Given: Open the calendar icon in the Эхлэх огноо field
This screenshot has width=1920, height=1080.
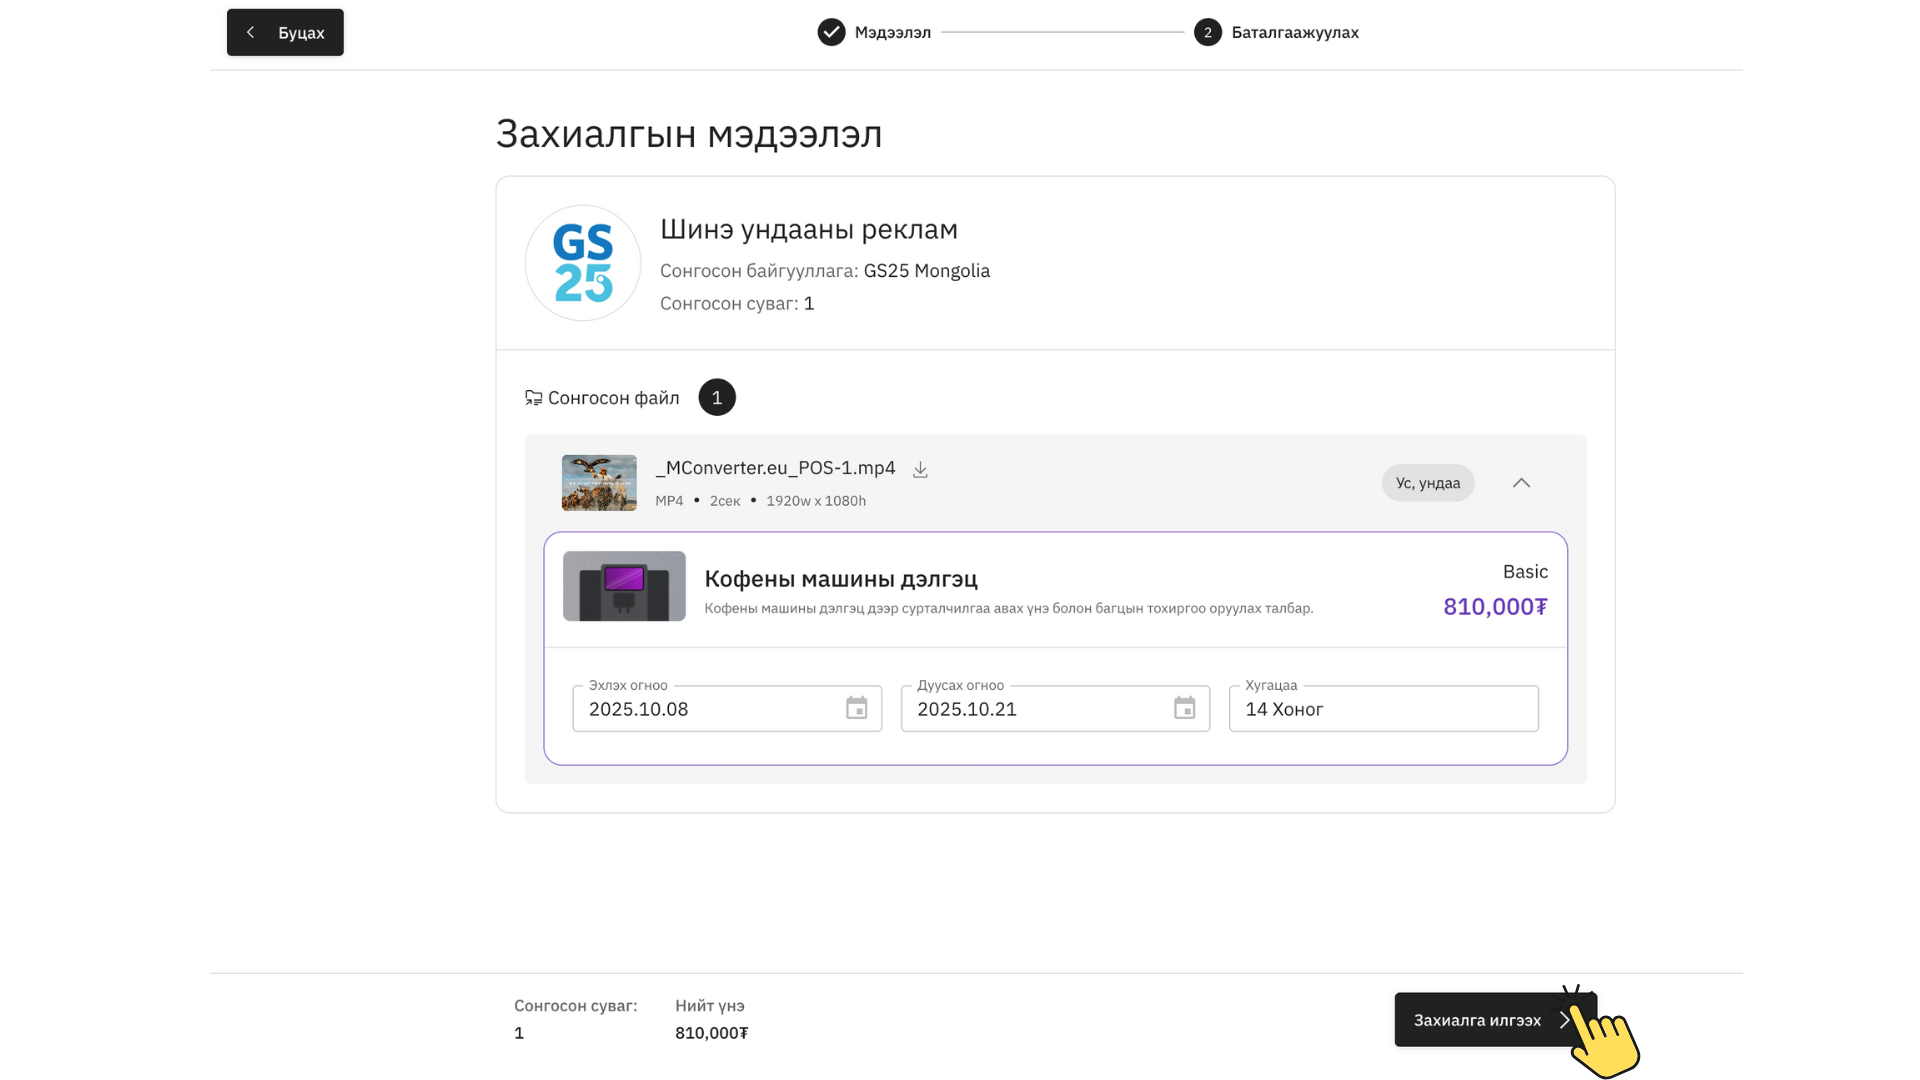Looking at the screenshot, I should (x=856, y=708).
